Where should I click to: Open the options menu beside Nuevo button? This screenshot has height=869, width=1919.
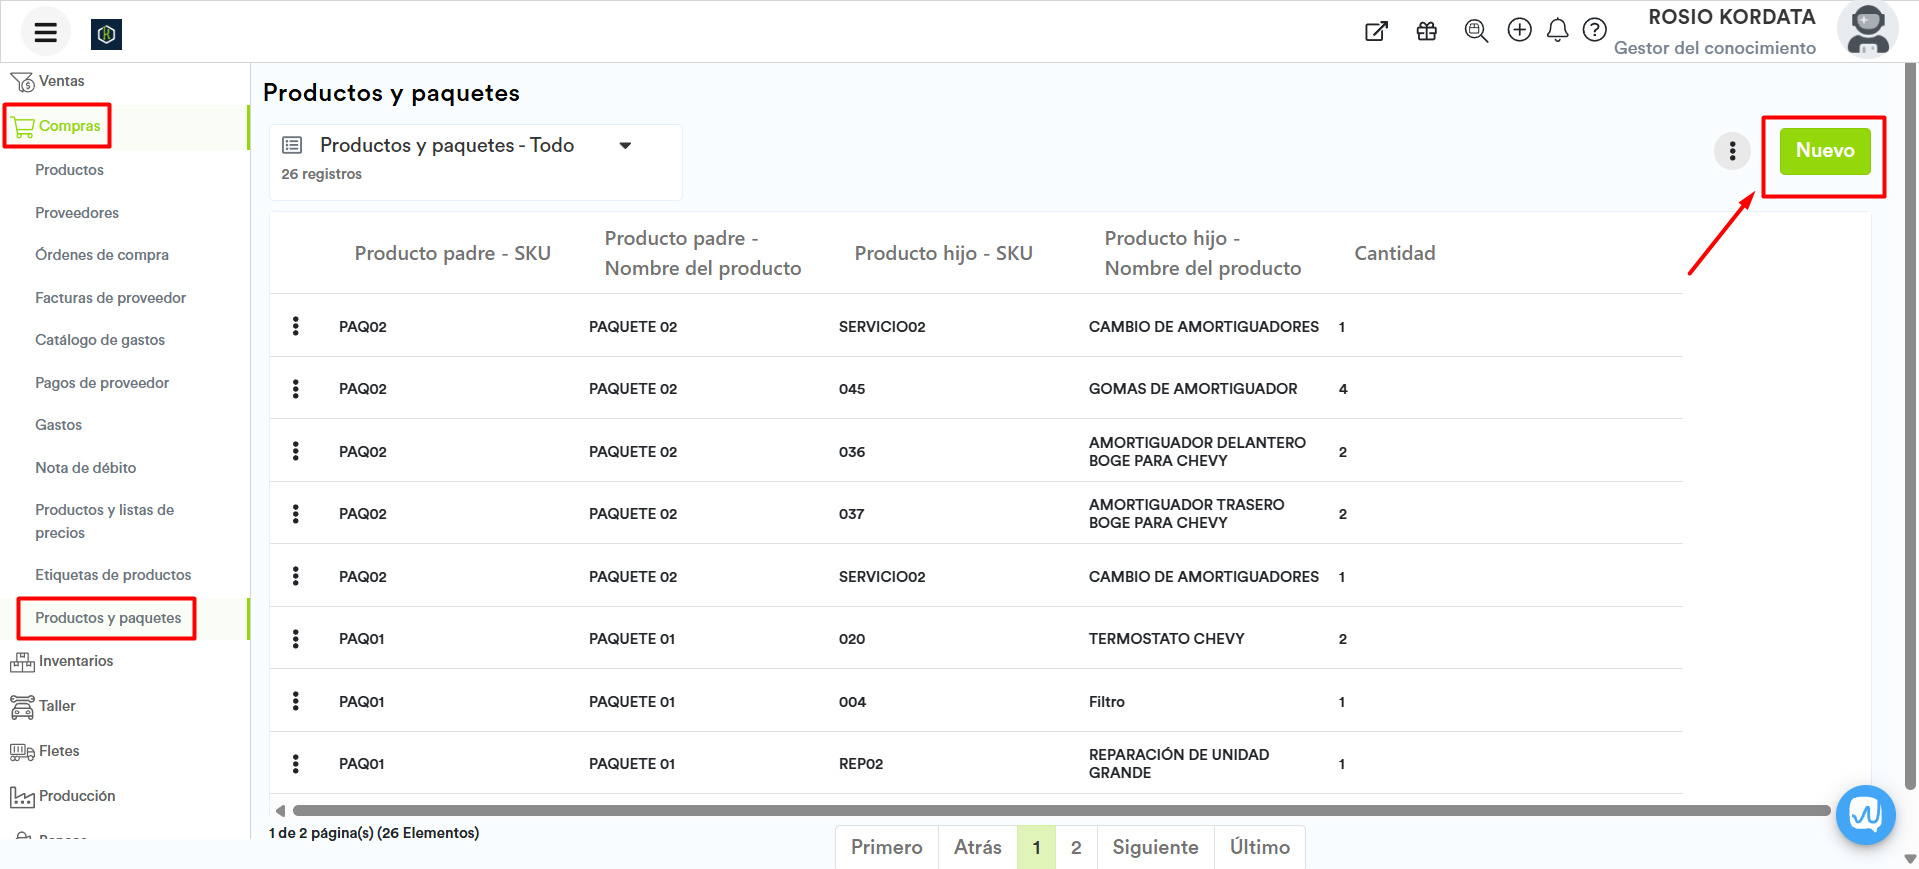[x=1732, y=152]
